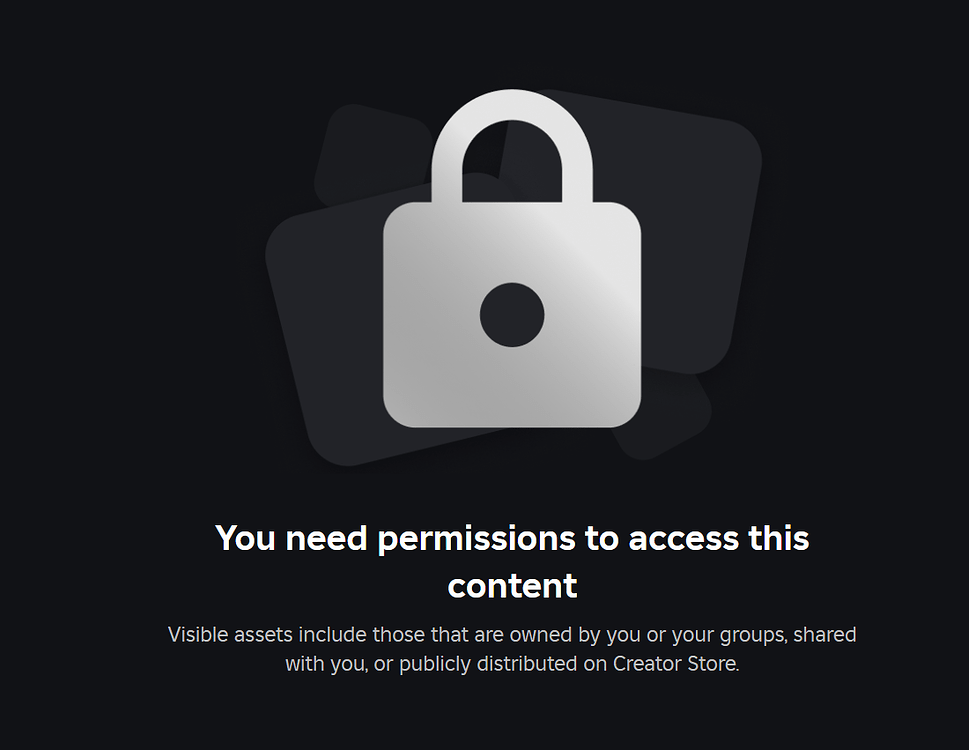Viewport: 969px width, 750px height.
Task: Click the word 'access' in the heading
Action: point(683,539)
